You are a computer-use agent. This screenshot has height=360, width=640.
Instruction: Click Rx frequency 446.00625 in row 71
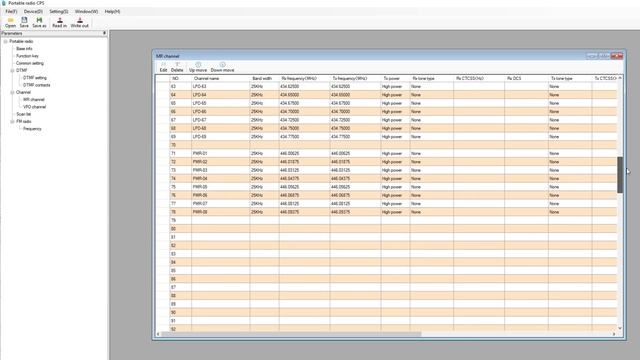point(304,153)
